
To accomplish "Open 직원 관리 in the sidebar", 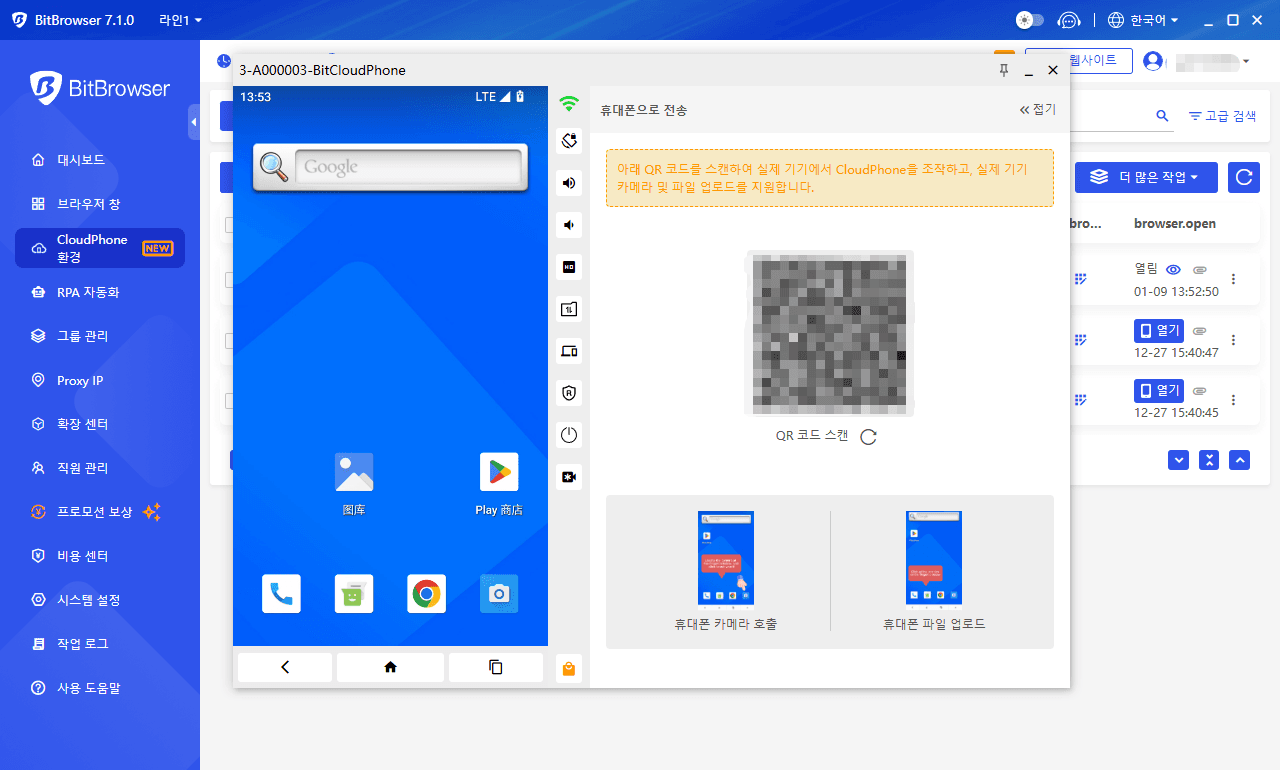I will [x=100, y=468].
